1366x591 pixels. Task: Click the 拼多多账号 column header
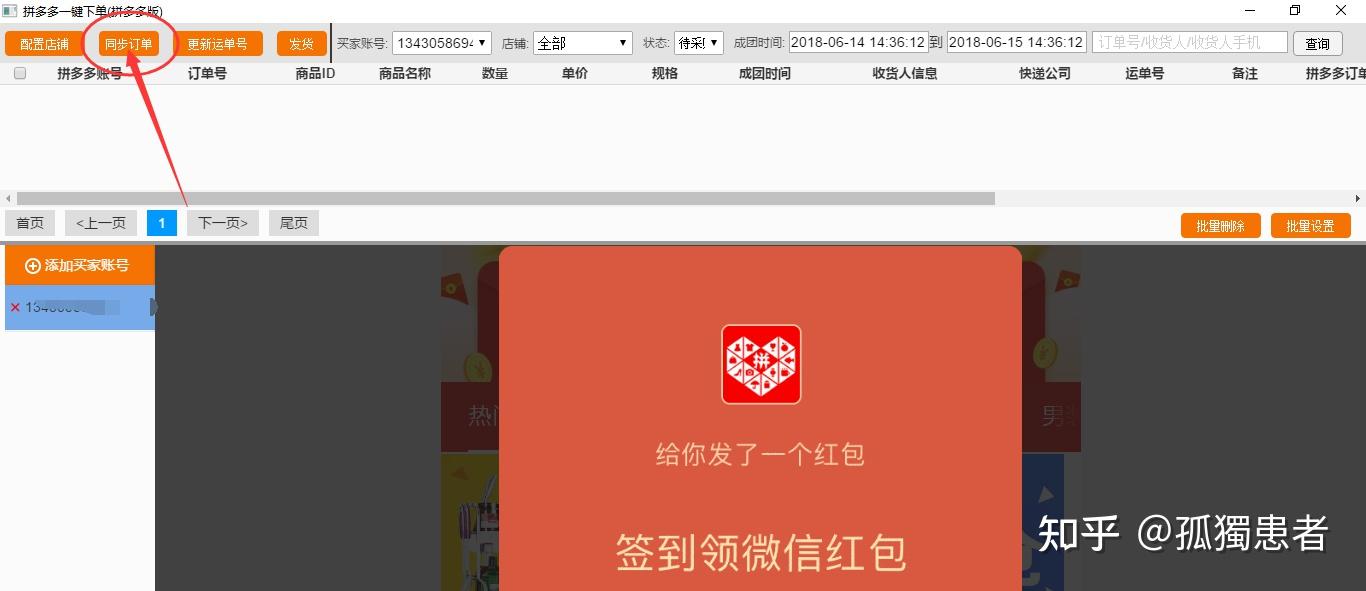click(x=90, y=73)
